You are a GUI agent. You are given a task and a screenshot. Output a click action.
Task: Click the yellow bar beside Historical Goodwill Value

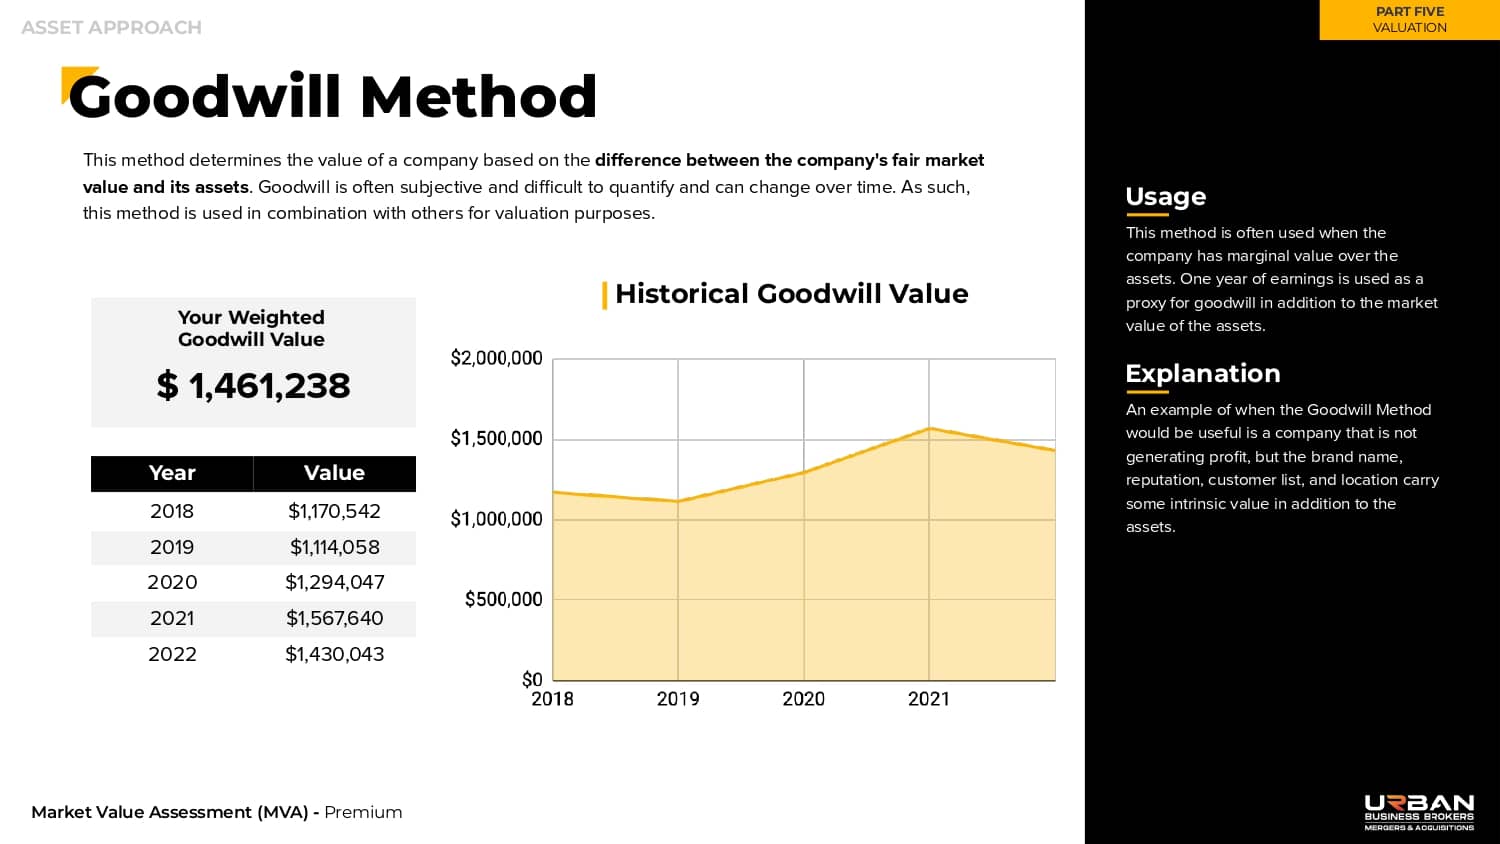(604, 295)
